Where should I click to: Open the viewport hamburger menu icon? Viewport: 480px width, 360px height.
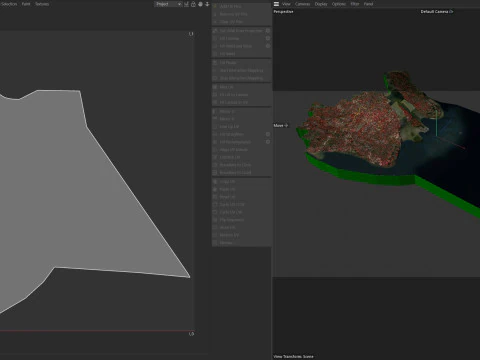click(x=276, y=4)
